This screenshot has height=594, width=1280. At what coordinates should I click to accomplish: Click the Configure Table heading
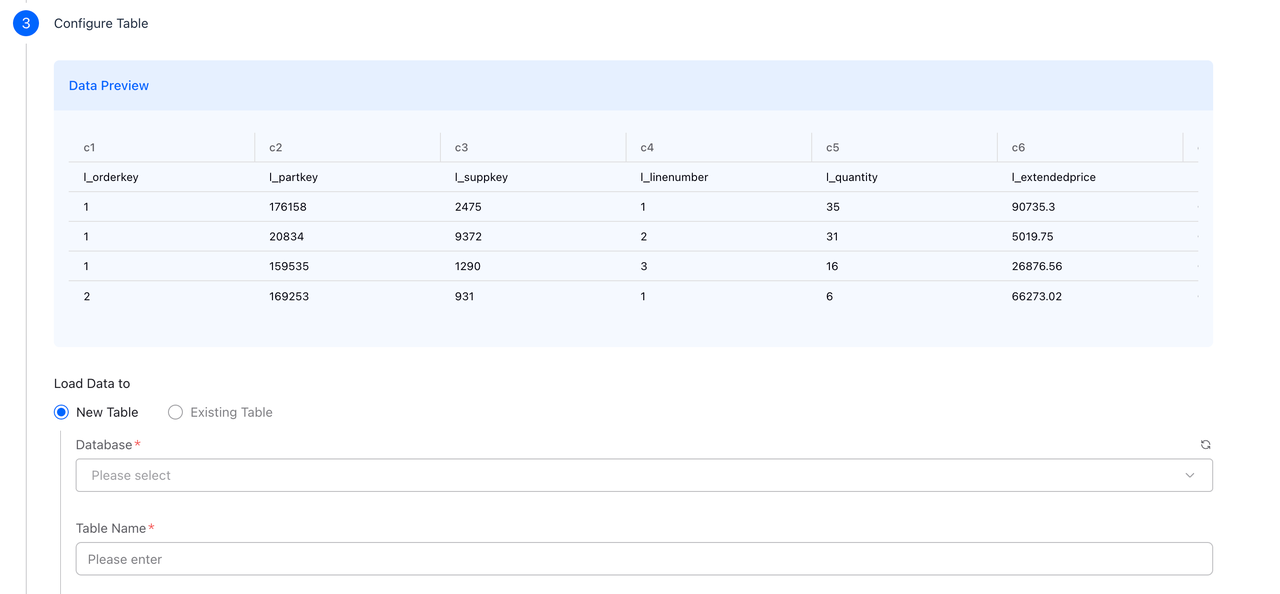(x=100, y=23)
